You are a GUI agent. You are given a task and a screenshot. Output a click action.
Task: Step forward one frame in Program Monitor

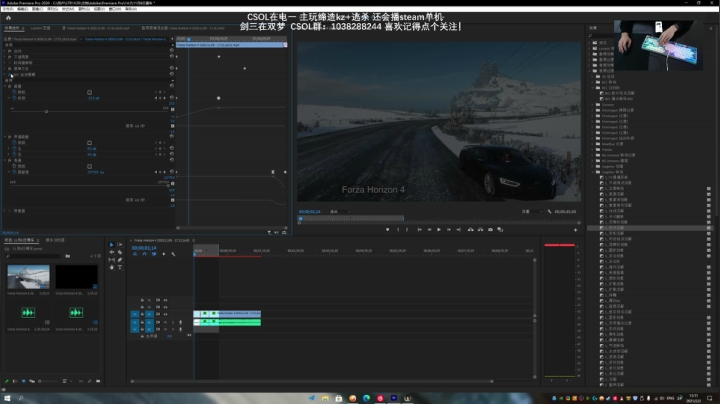449,230
